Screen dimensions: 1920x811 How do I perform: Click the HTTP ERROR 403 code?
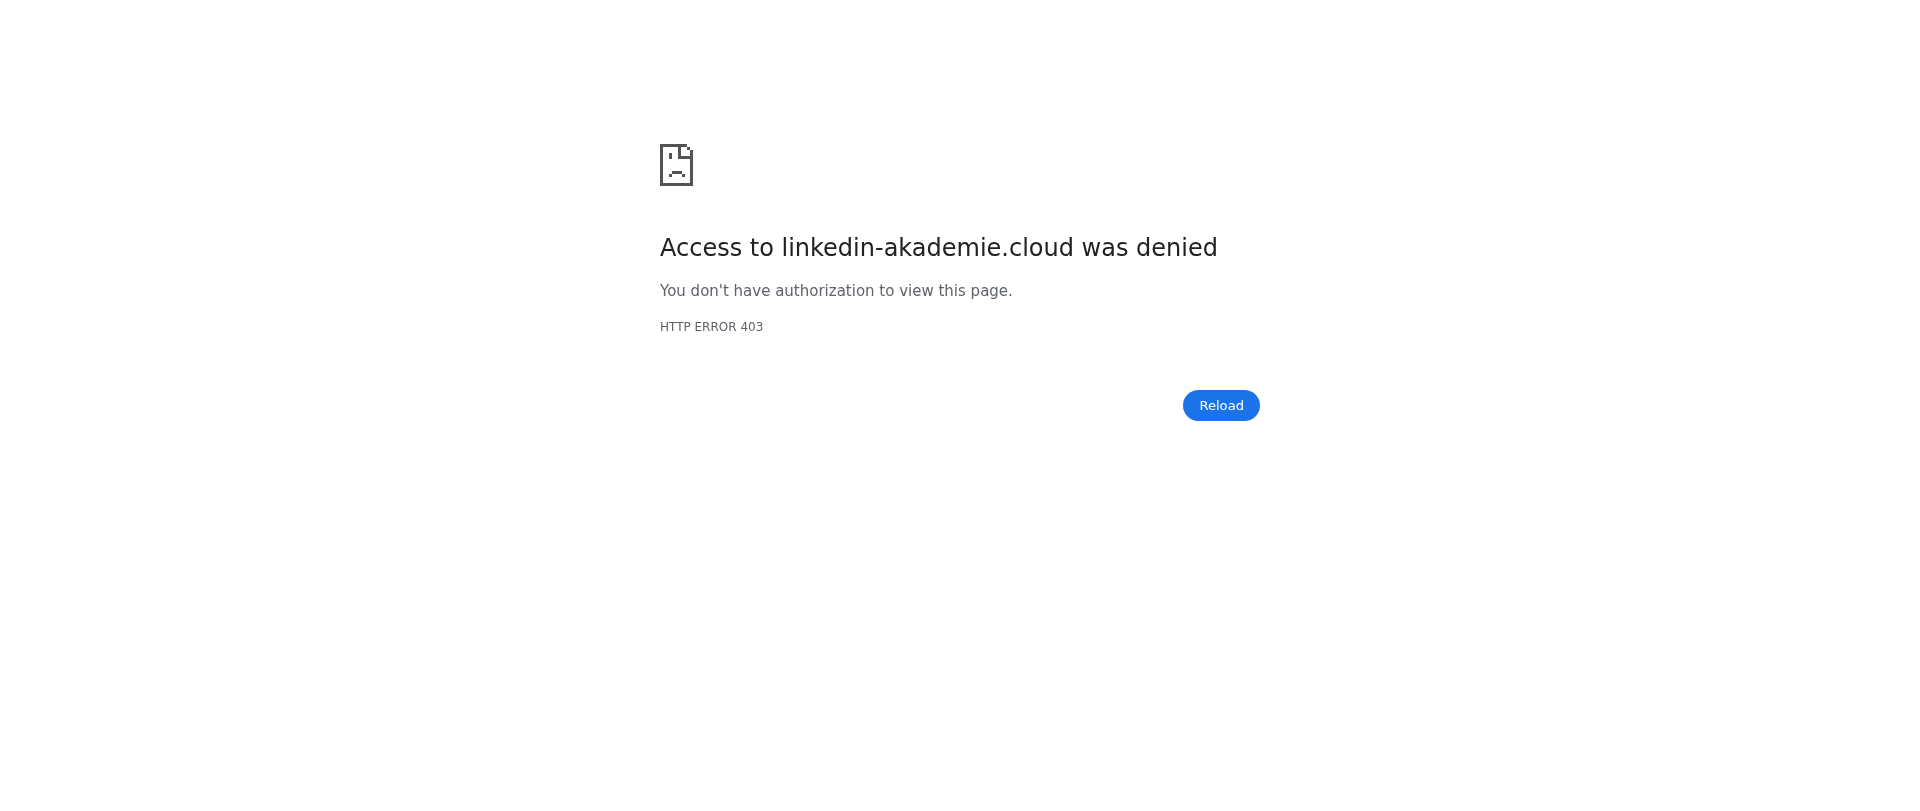(711, 327)
